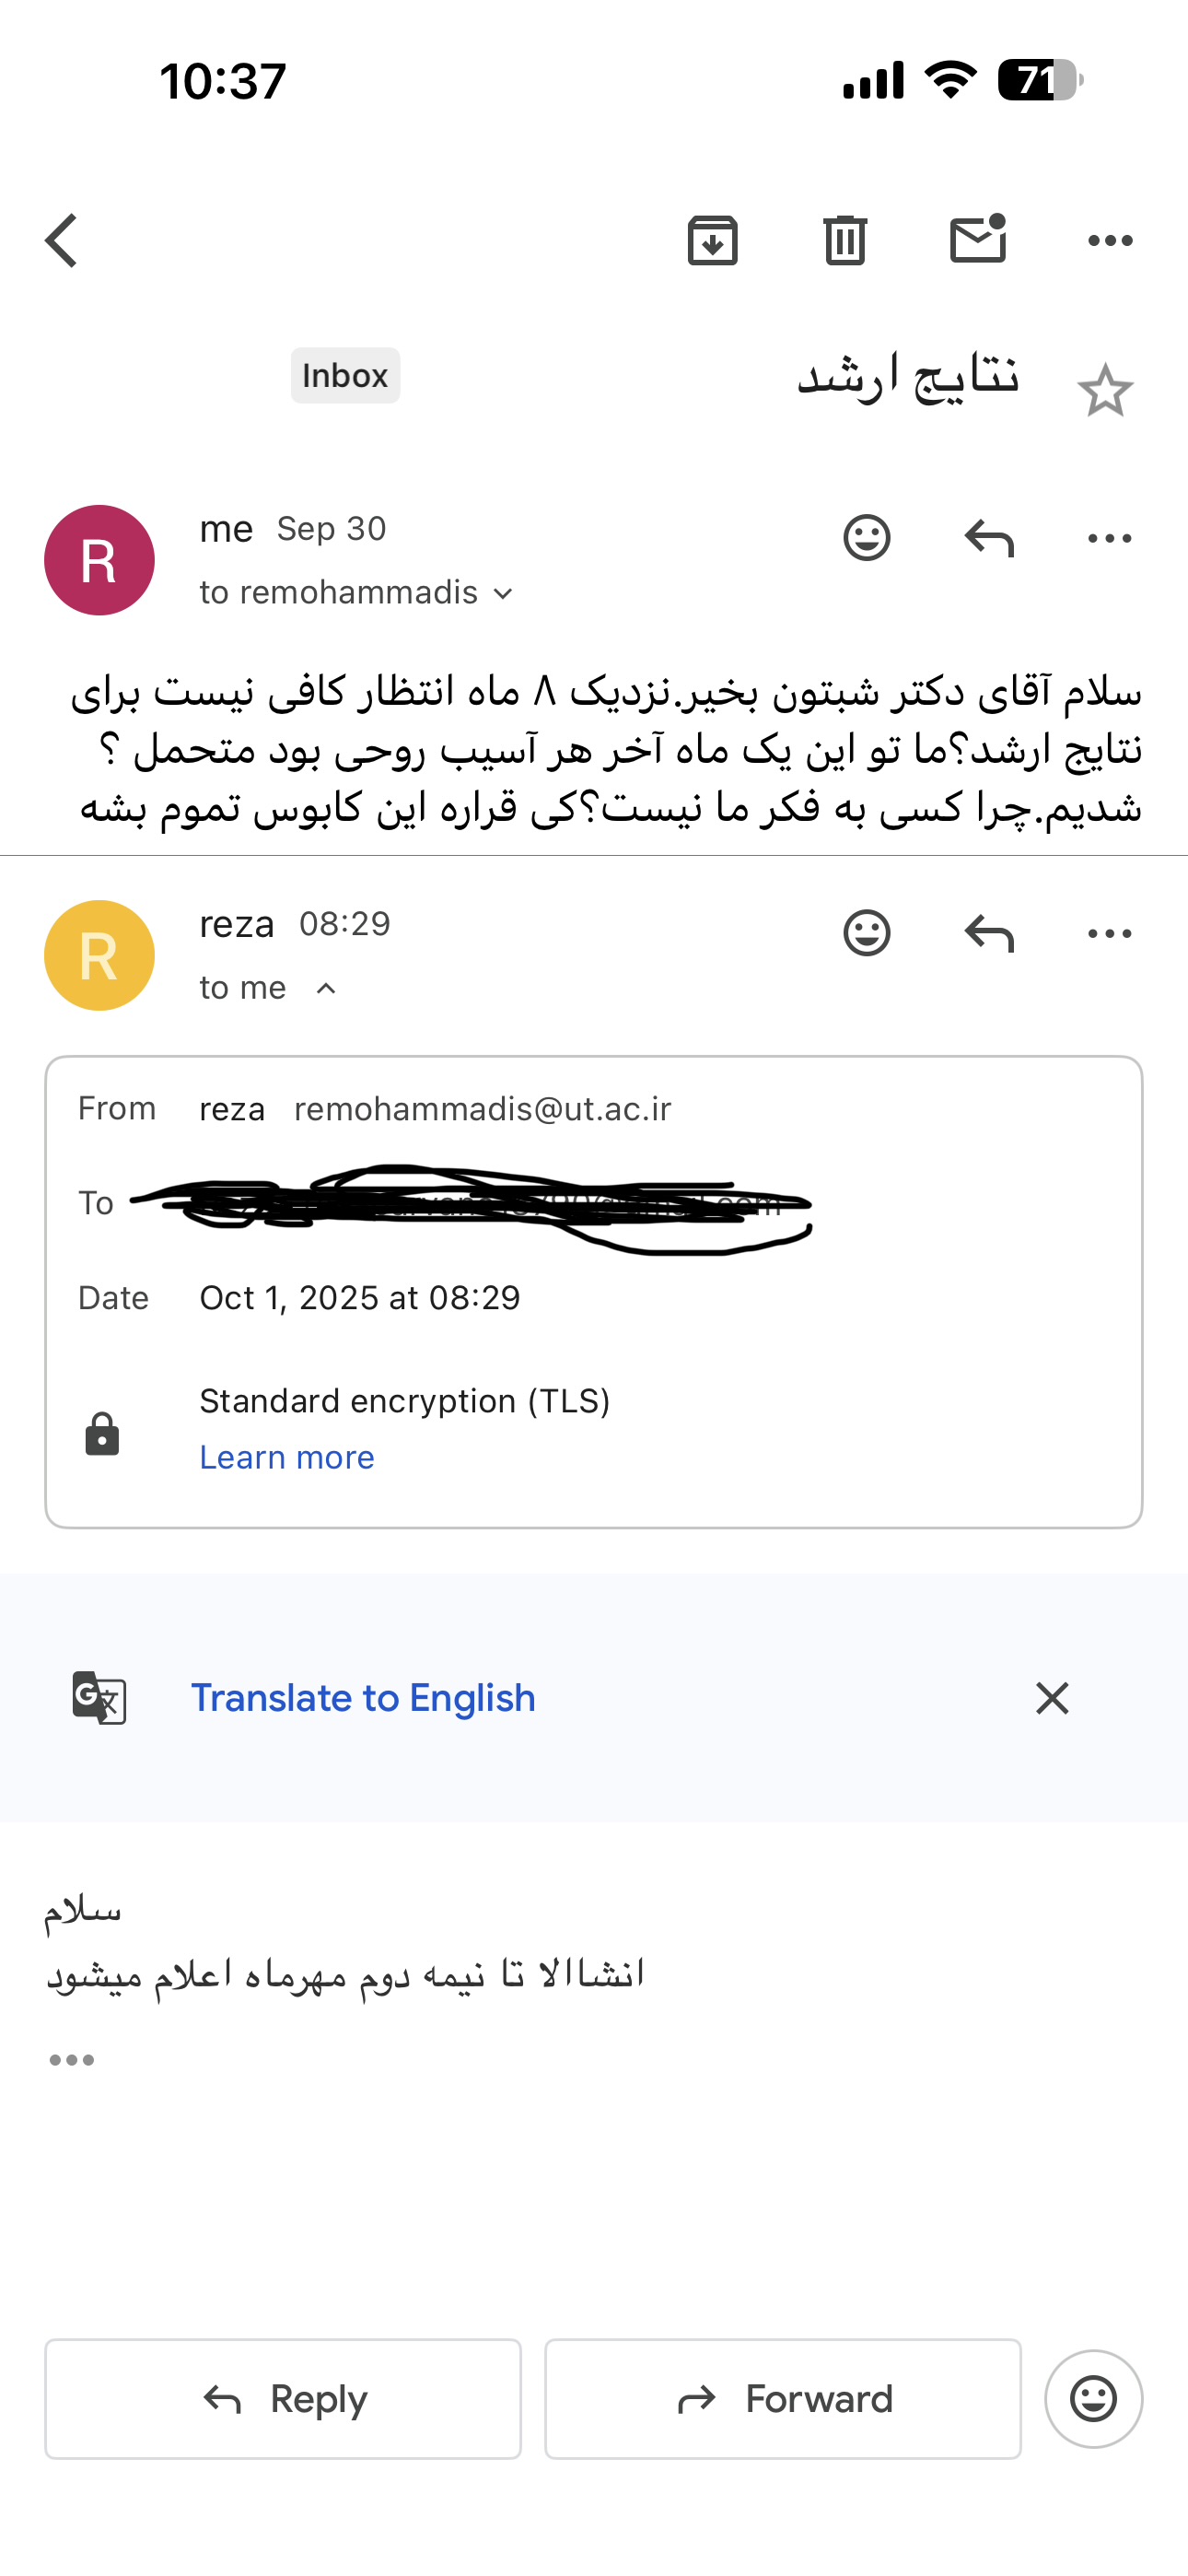Mark the email as unread
1188x2576 pixels.
(x=978, y=240)
